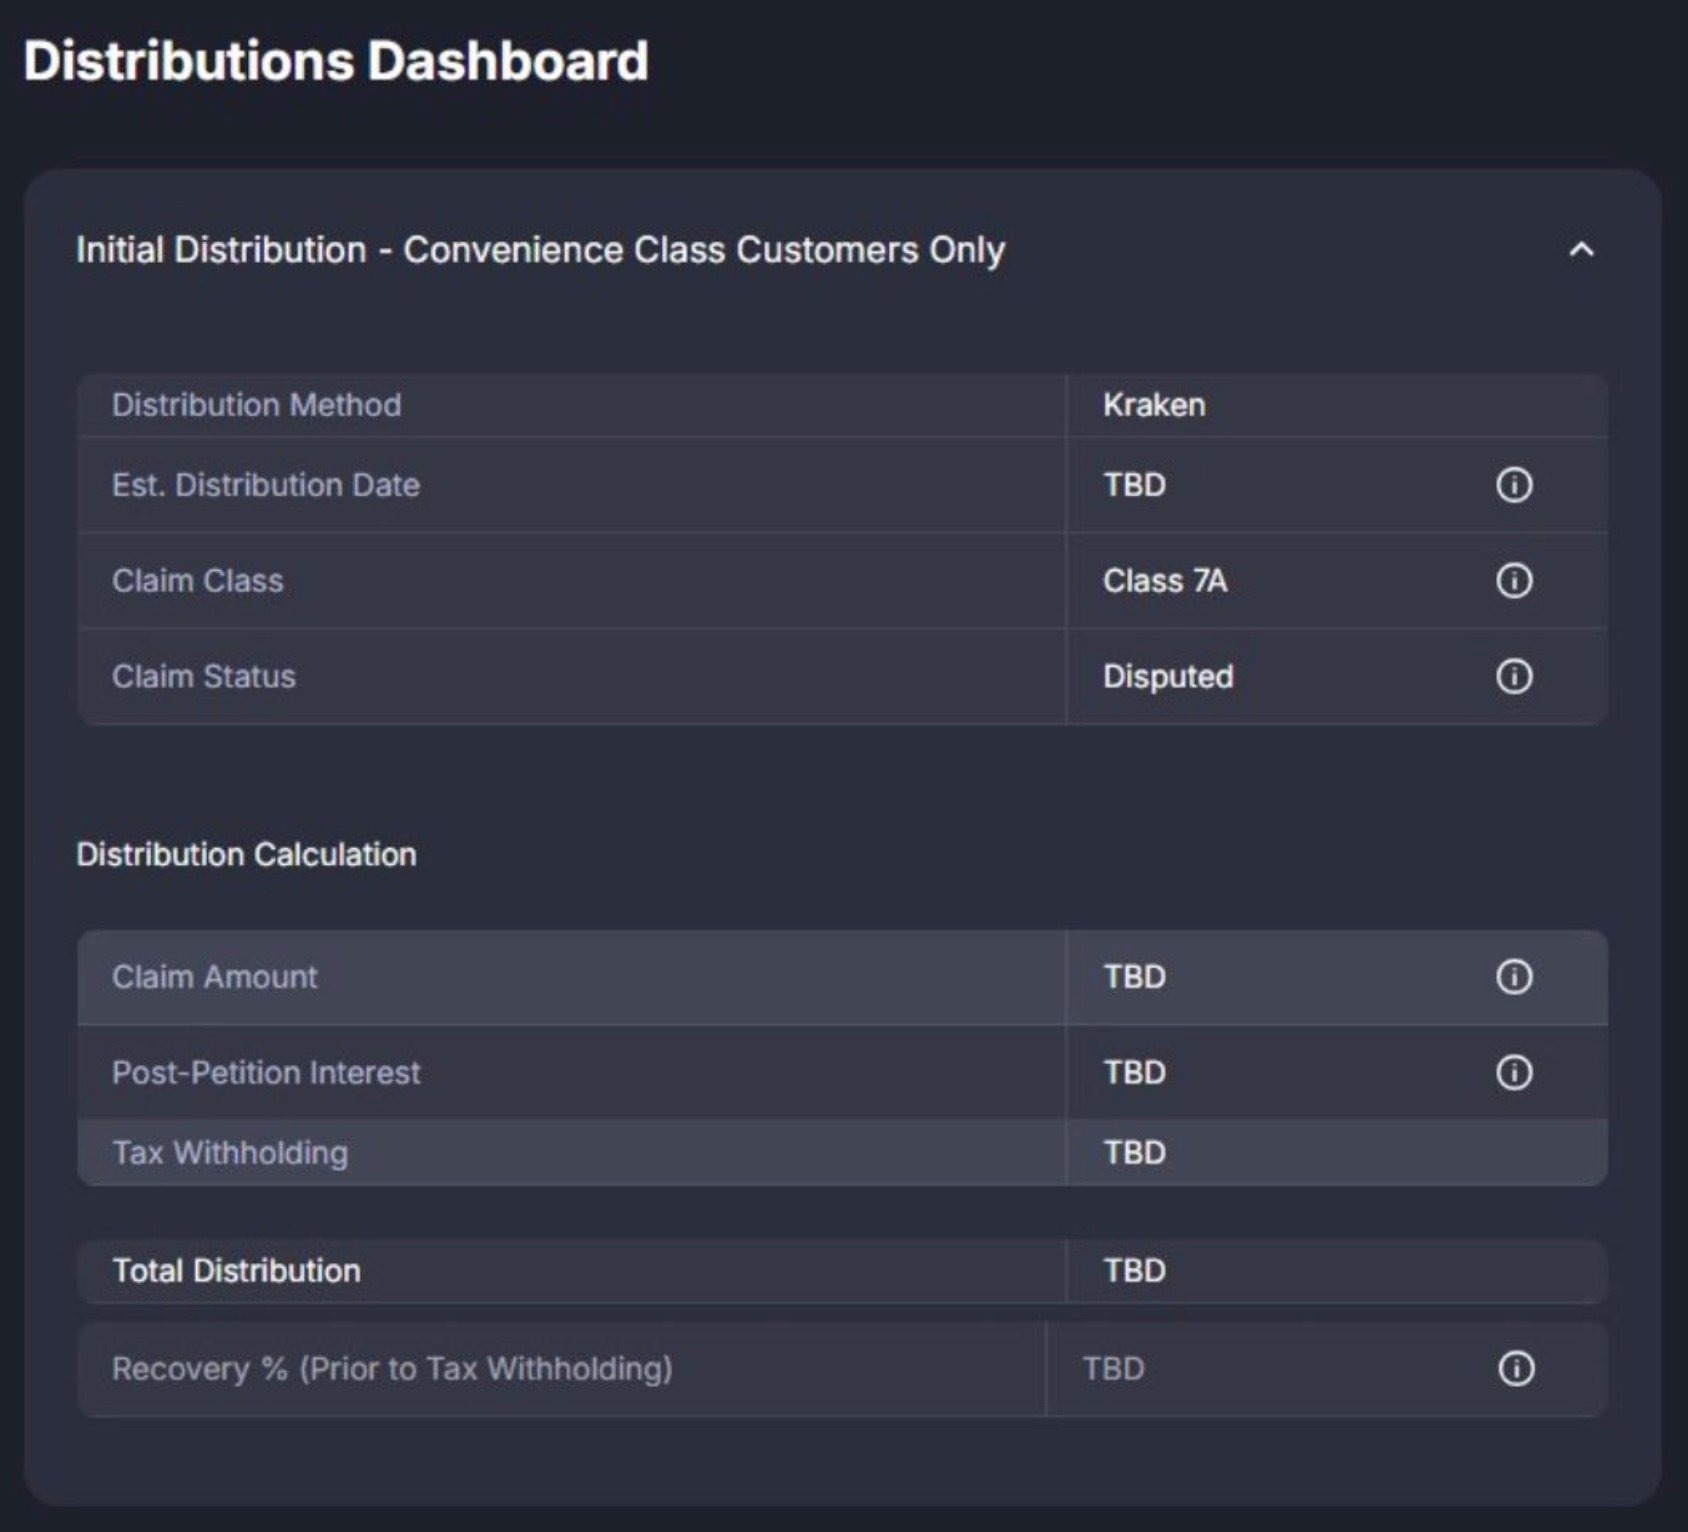Click the Recovery % (Prior to Tax Withholding) label

tap(392, 1368)
